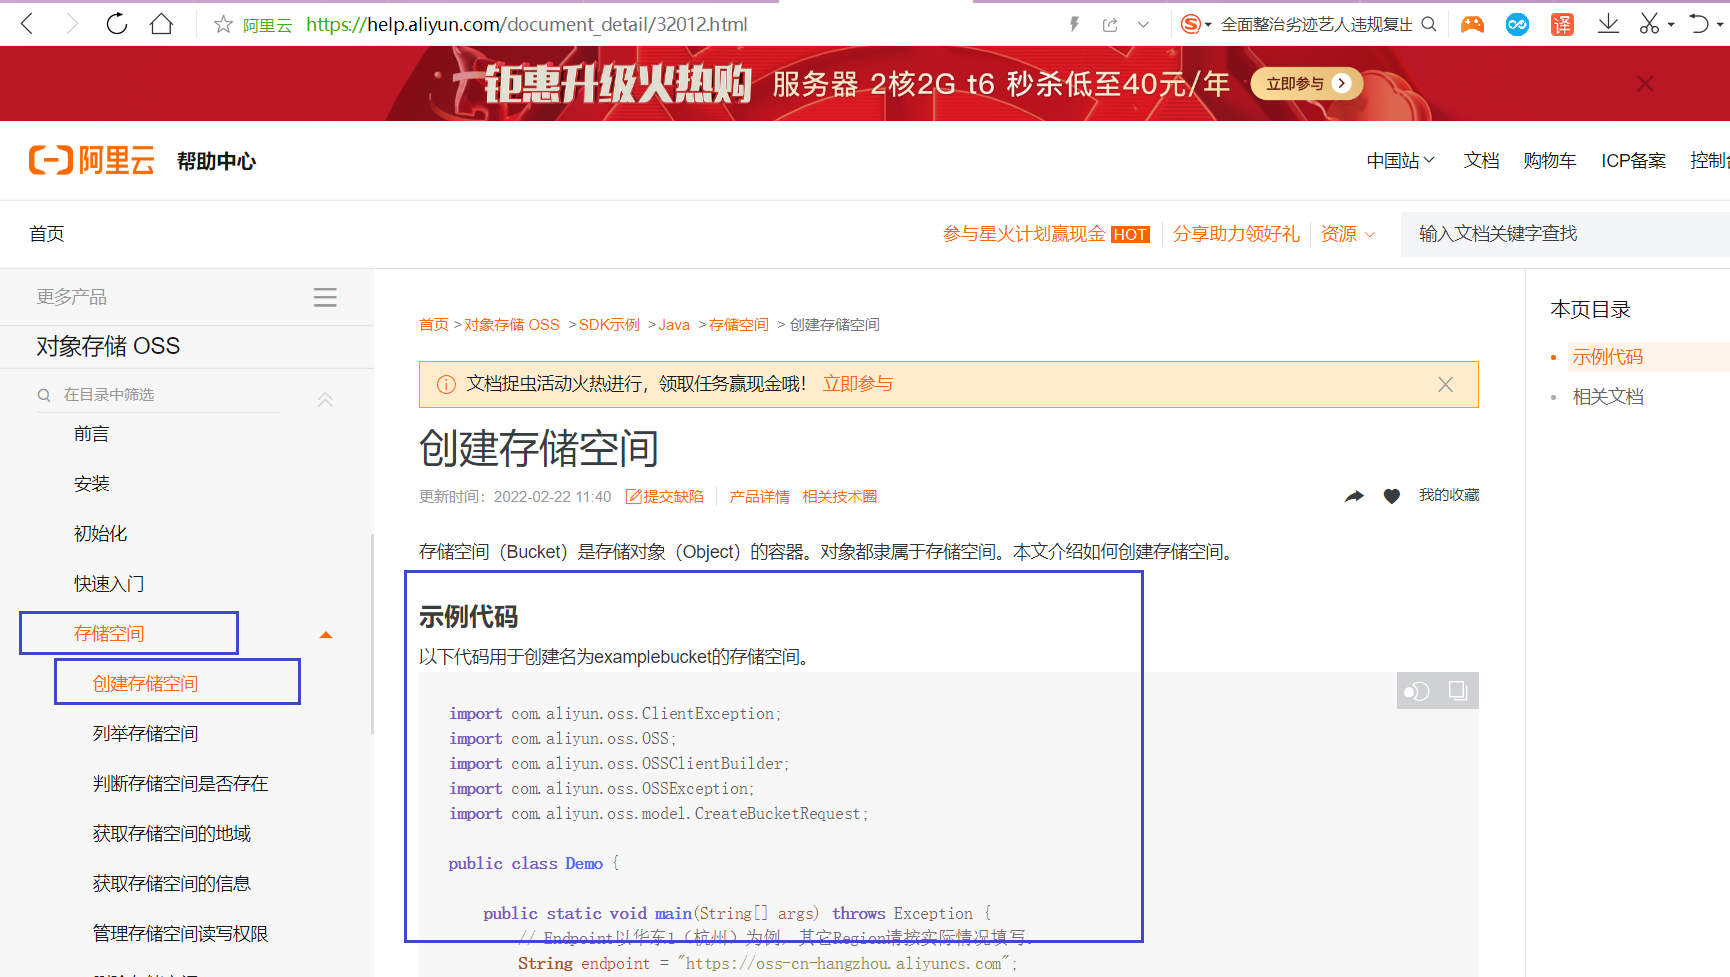The image size is (1730, 977).
Task: Click the 提交缺陷 link
Action: [665, 496]
